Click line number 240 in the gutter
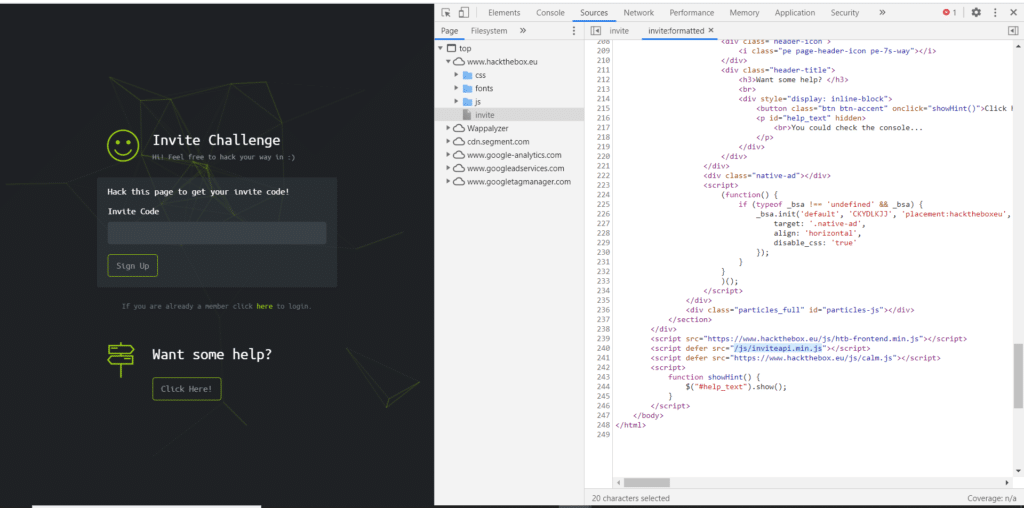The height and width of the screenshot is (508, 1024). click(x=603, y=349)
